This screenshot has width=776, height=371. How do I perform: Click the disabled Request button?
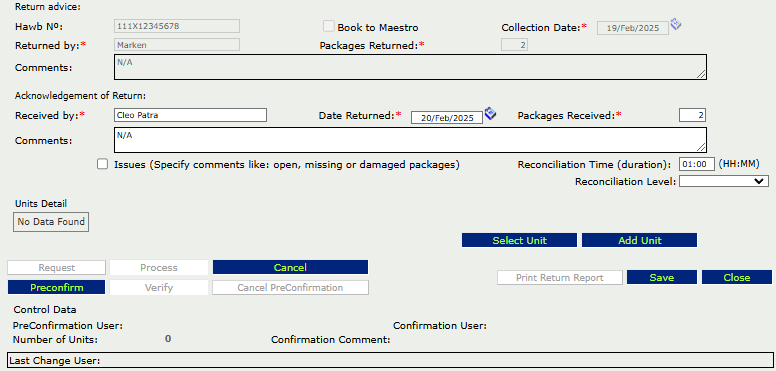point(56,268)
